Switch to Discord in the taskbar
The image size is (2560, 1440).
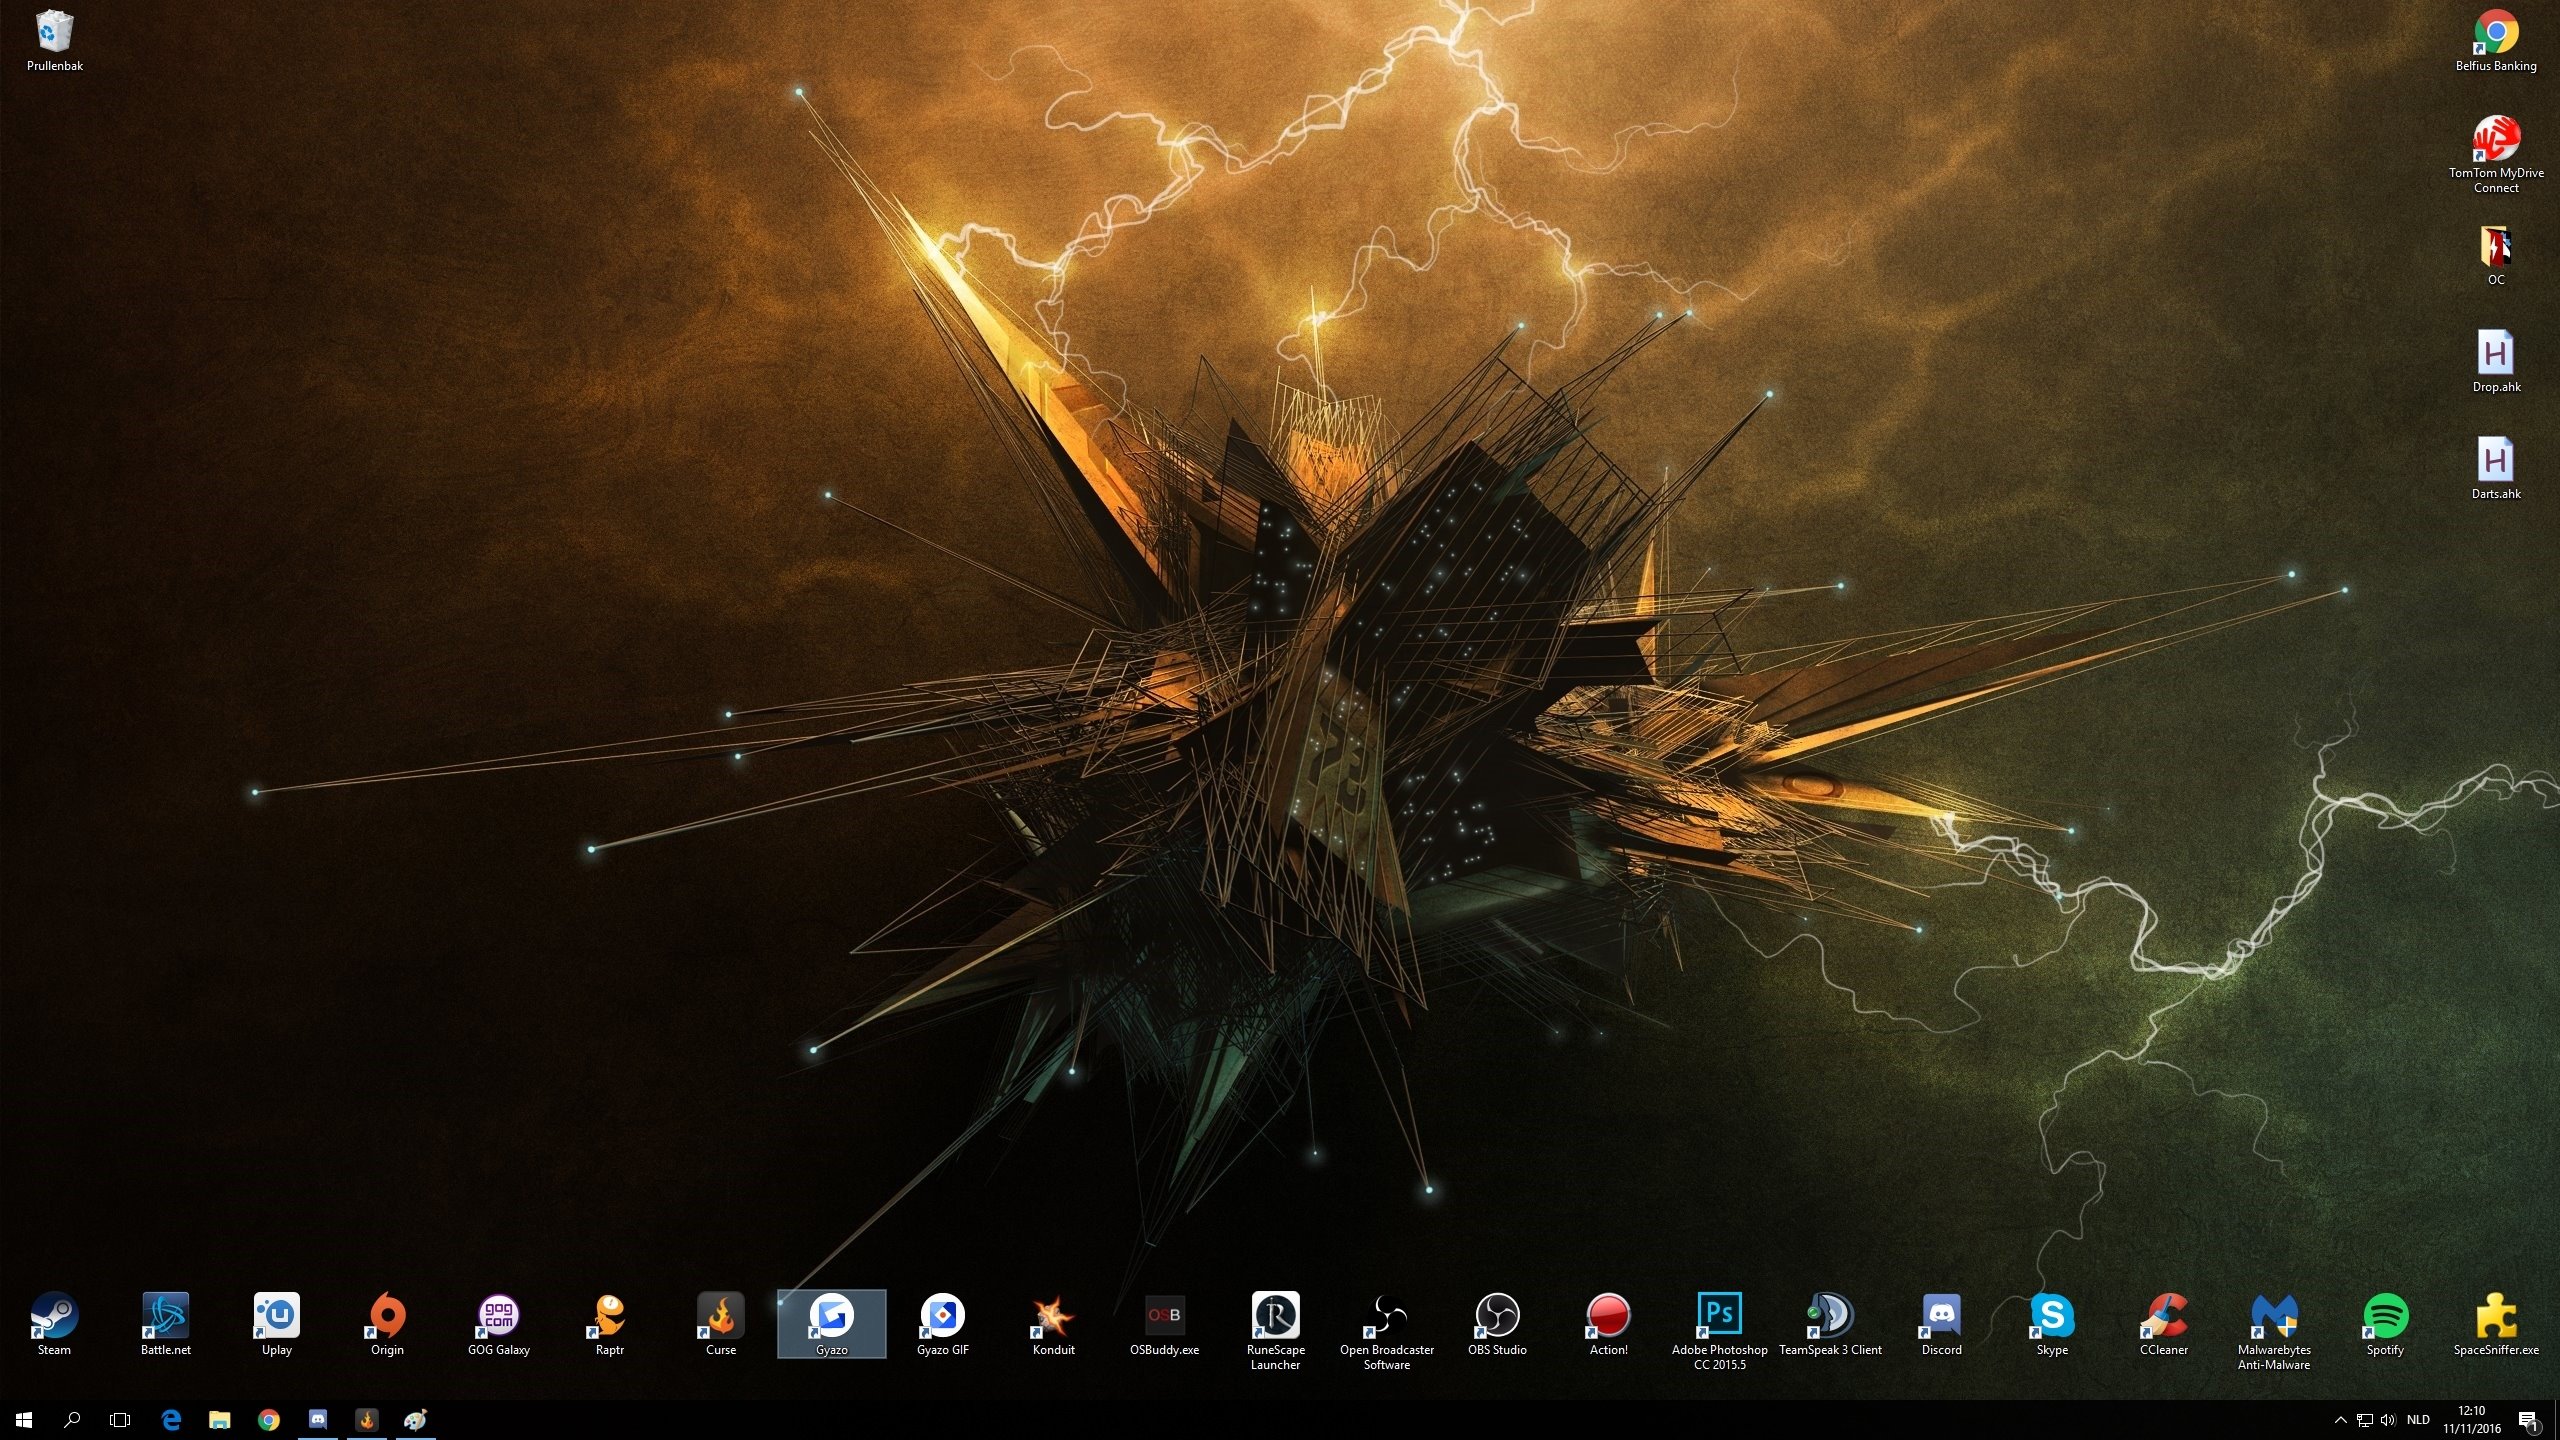pos(318,1420)
